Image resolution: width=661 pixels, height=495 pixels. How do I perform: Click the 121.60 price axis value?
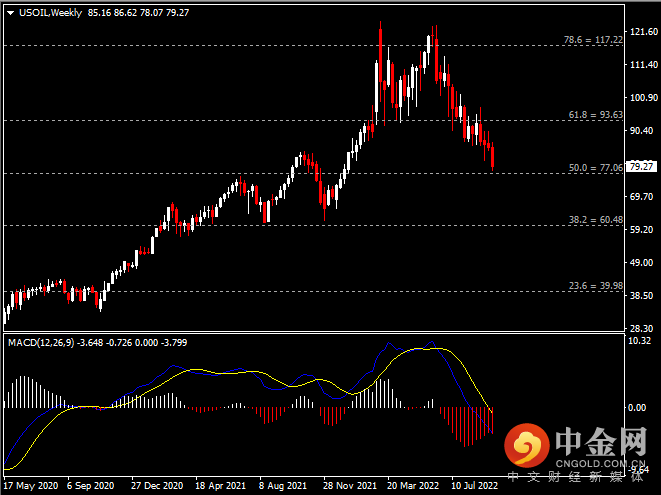tap(644, 32)
